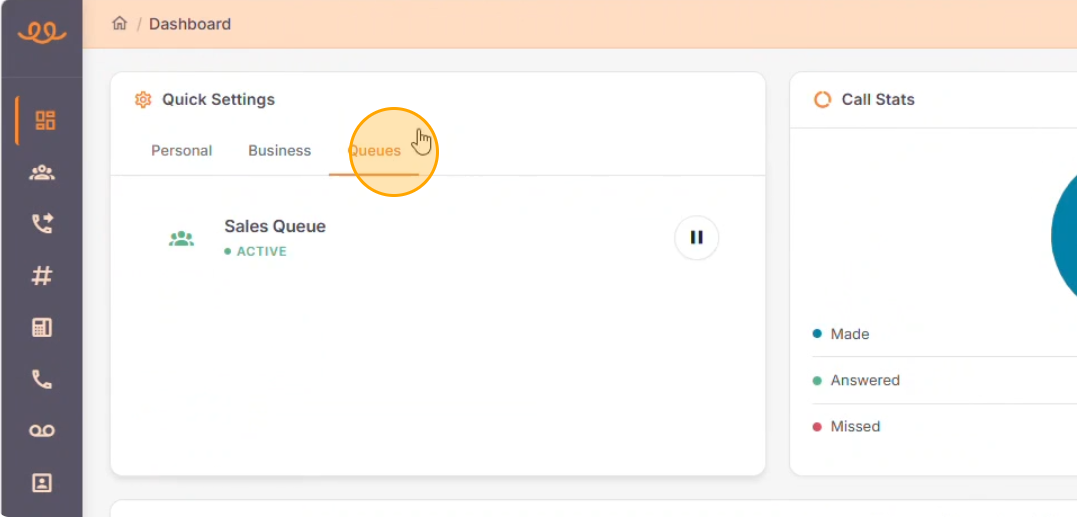Open the call forwarding sidebar icon
This screenshot has height=519, width=1080.
42,224
